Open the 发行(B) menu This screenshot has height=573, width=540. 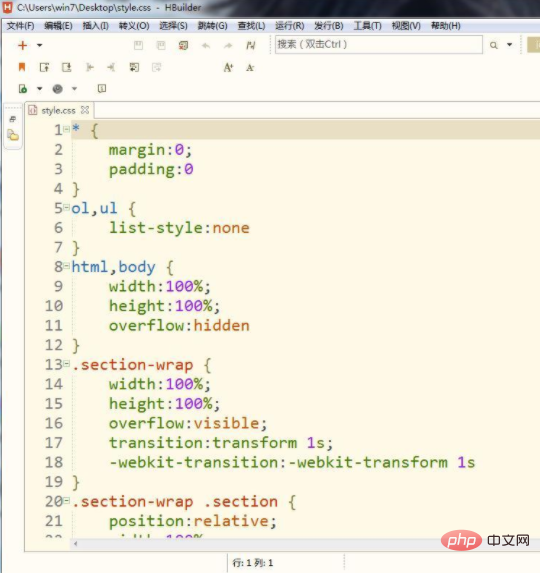(328, 26)
